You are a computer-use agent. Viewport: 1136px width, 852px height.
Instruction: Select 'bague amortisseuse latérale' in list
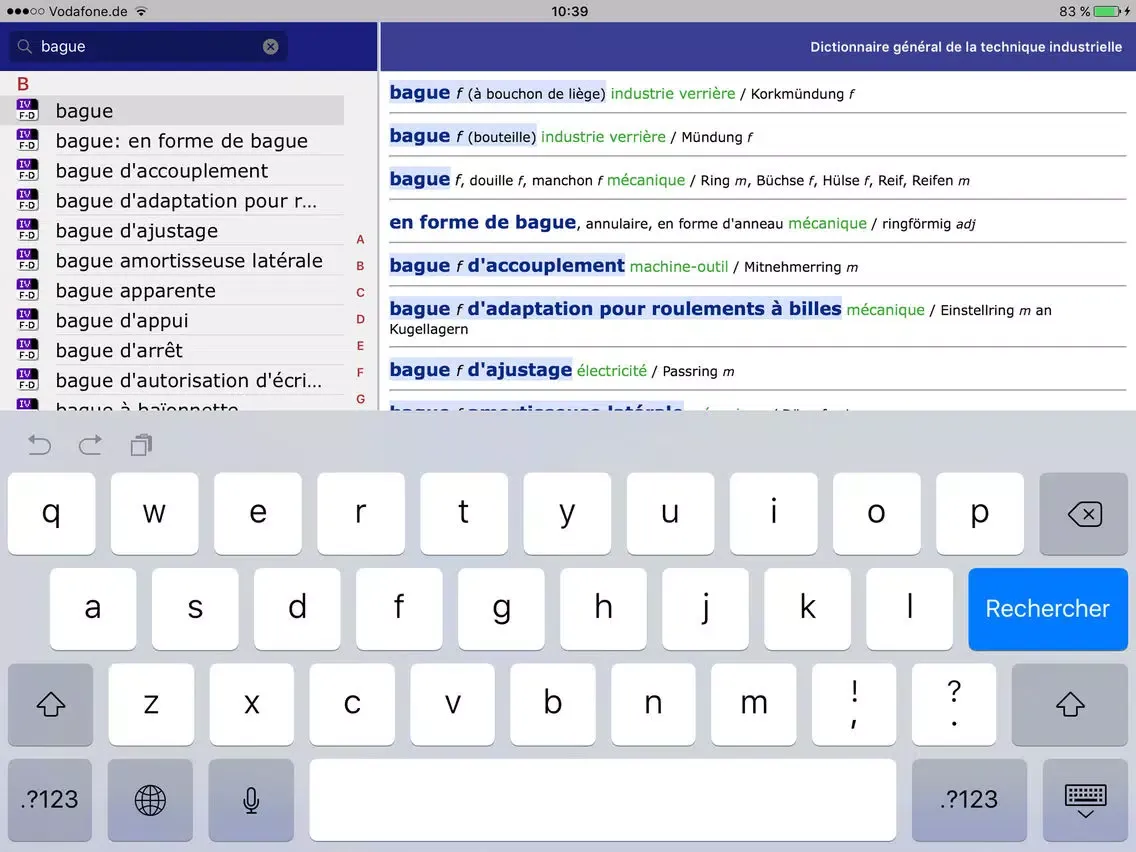tap(172, 260)
